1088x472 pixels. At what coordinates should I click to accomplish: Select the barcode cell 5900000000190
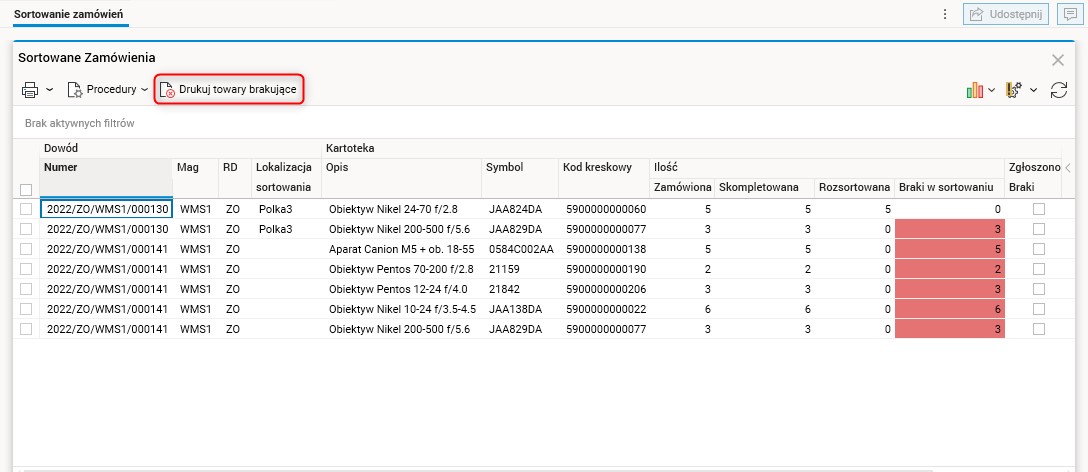pos(603,269)
